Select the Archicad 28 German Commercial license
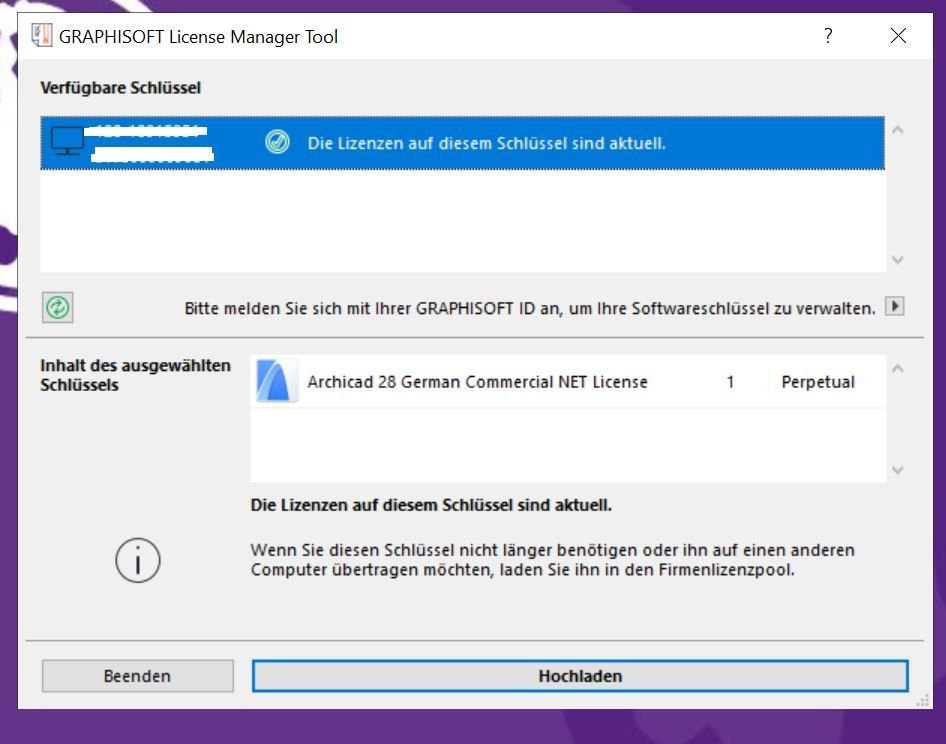 pos(477,382)
